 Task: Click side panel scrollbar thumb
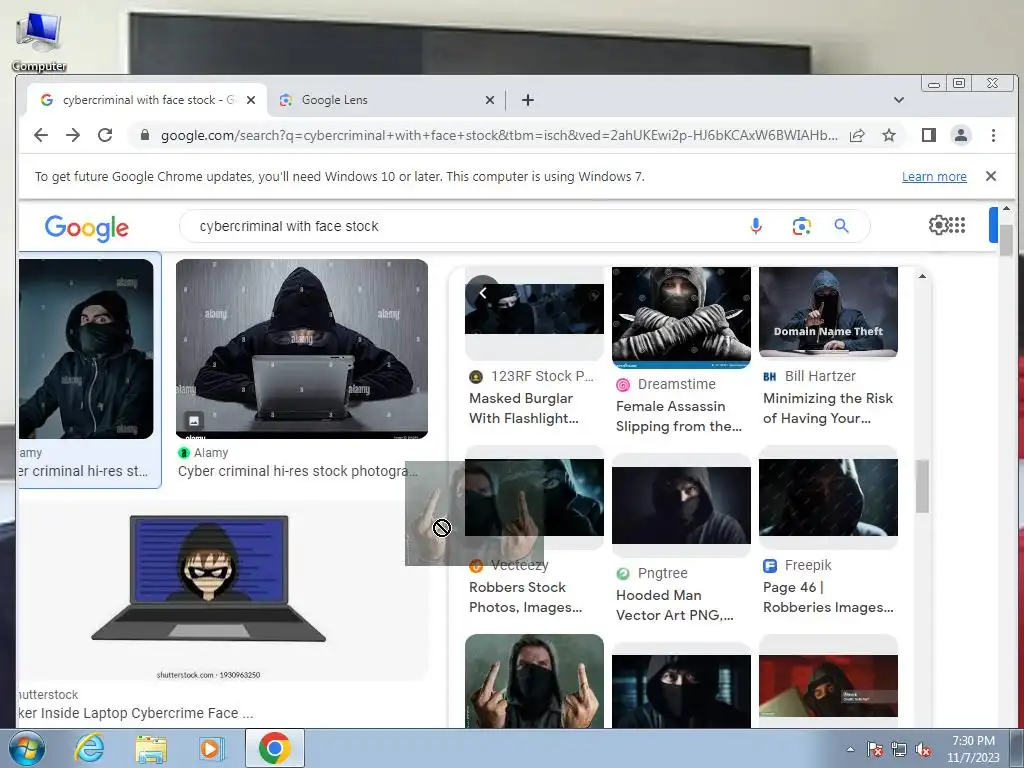click(922, 486)
